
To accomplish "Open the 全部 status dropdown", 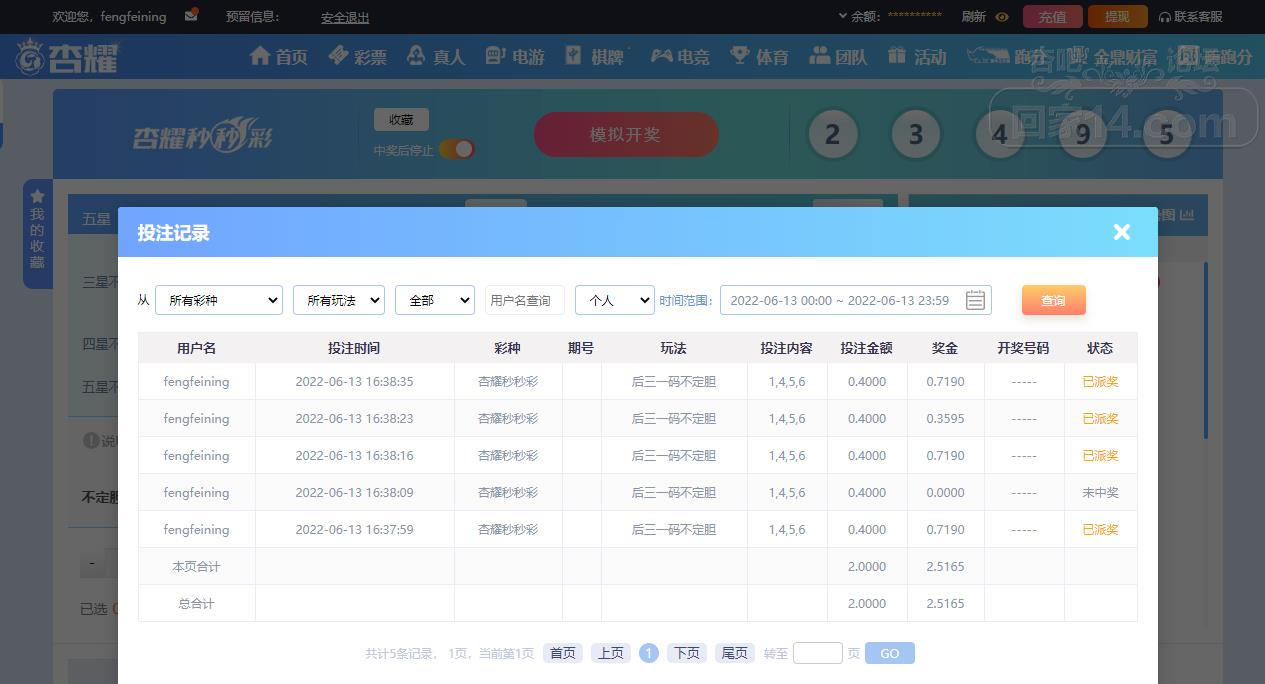I will pos(434,300).
